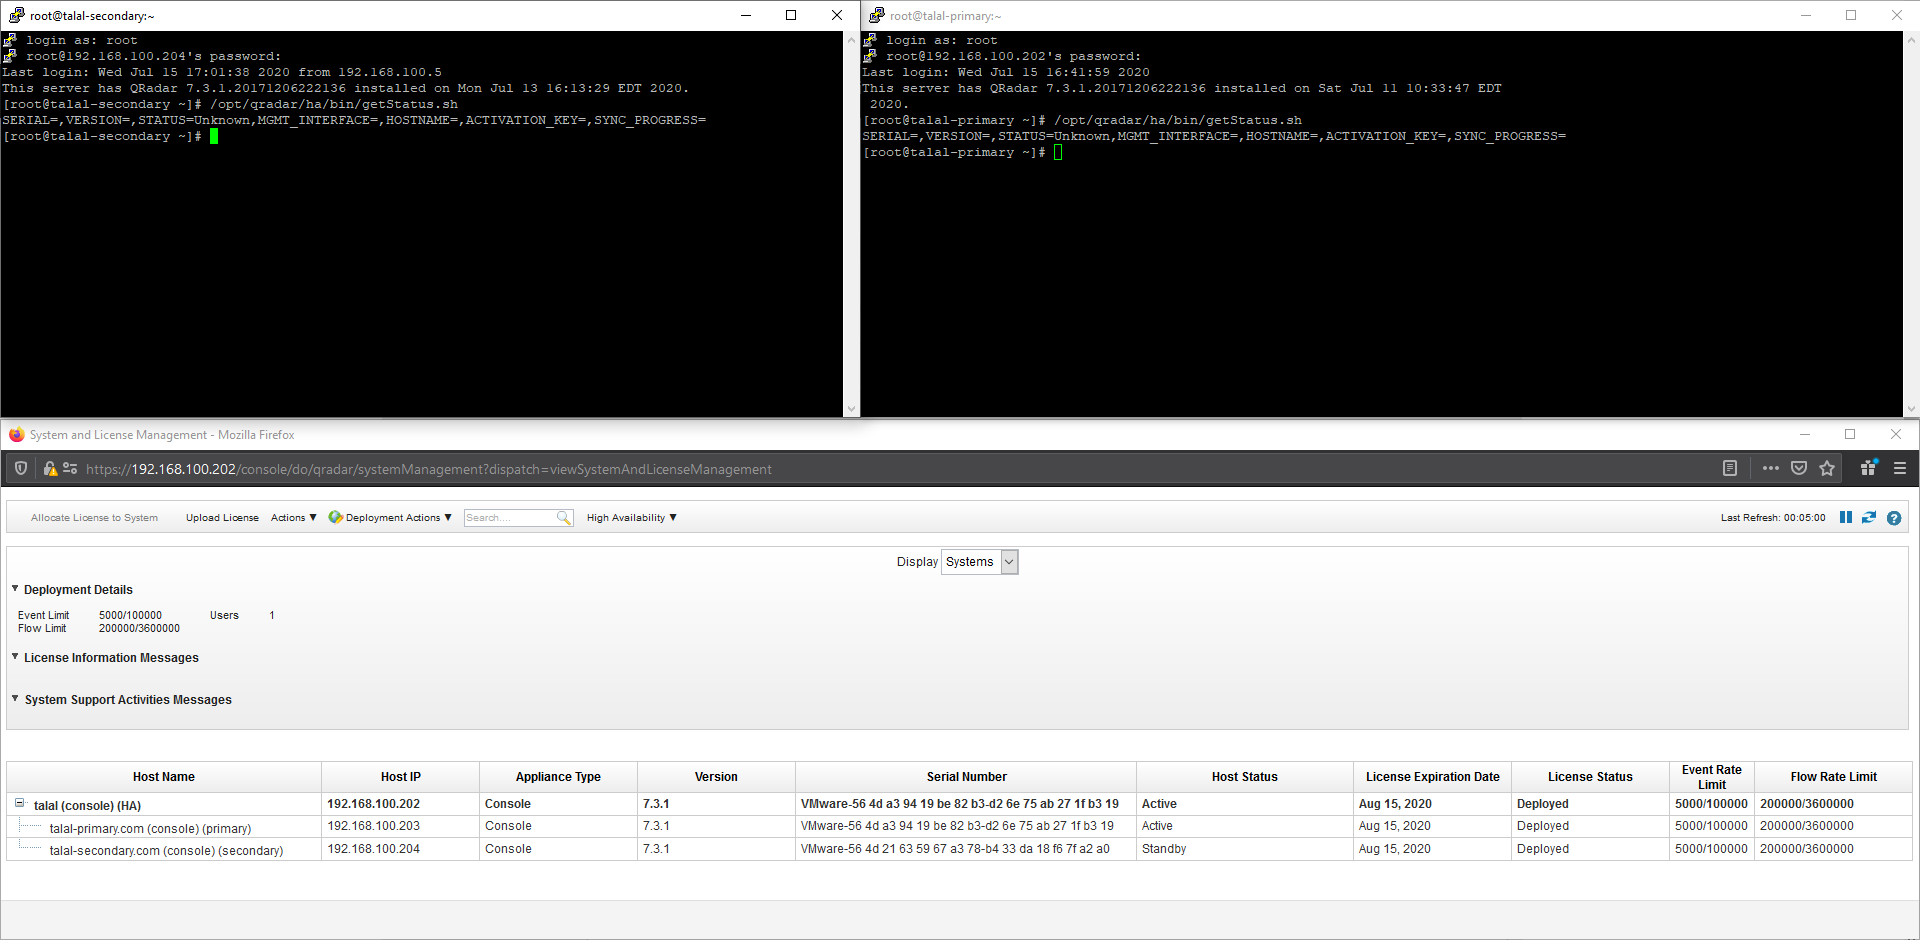Minimize the talal-primary PuTTY window
Screen dimensions: 1920x940
click(x=1806, y=15)
